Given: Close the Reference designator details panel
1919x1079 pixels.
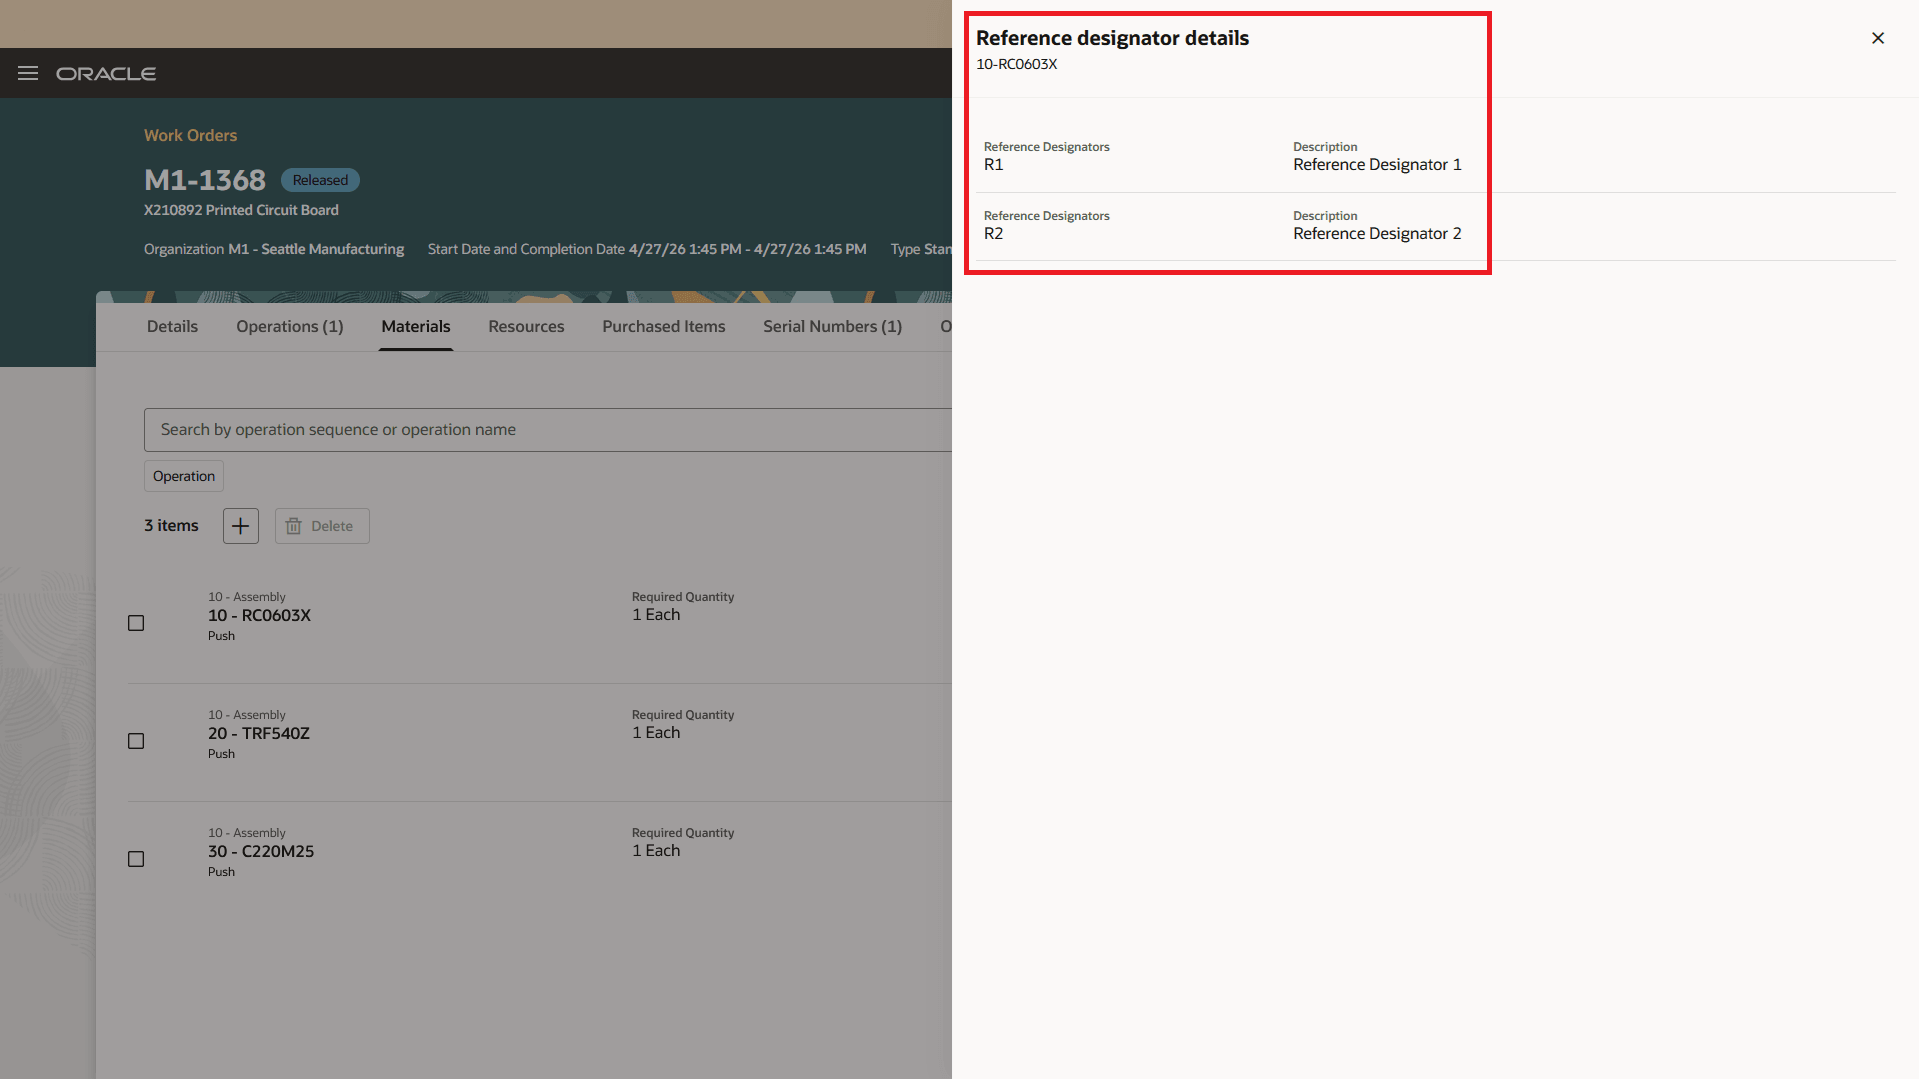Looking at the screenshot, I should click(x=1878, y=38).
